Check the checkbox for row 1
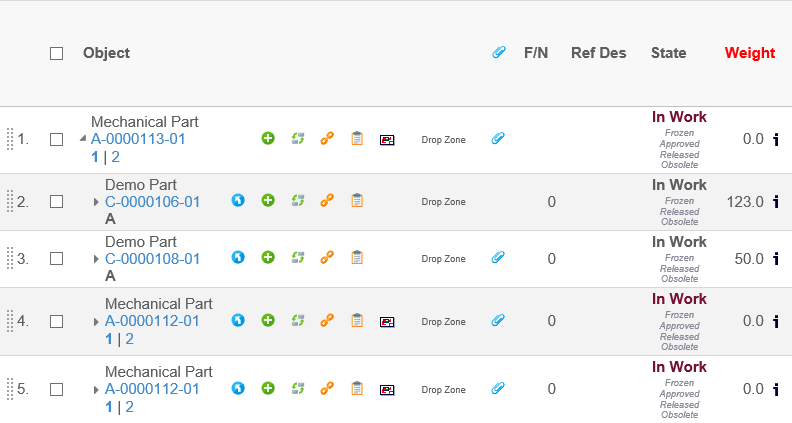The height and width of the screenshot is (423, 792). click(x=57, y=139)
